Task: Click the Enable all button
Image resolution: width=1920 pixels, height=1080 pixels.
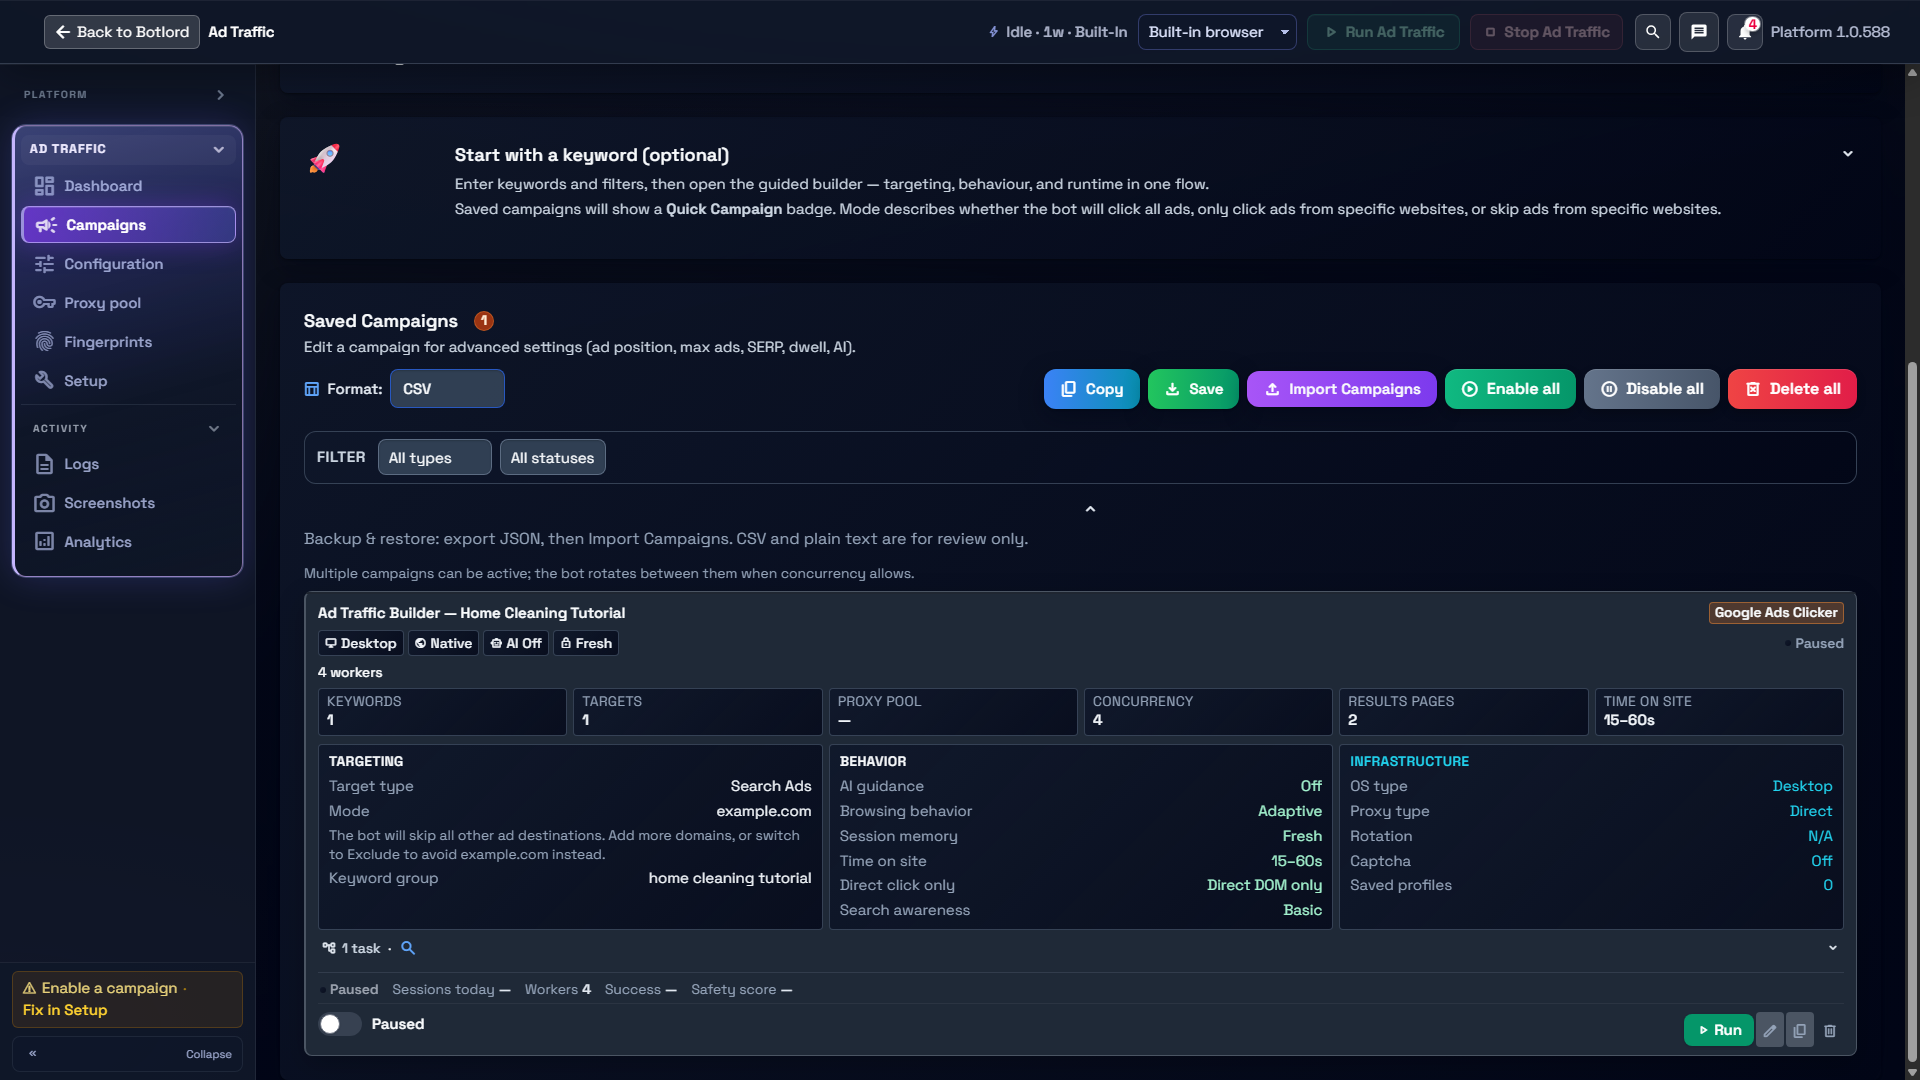Action: click(x=1510, y=389)
